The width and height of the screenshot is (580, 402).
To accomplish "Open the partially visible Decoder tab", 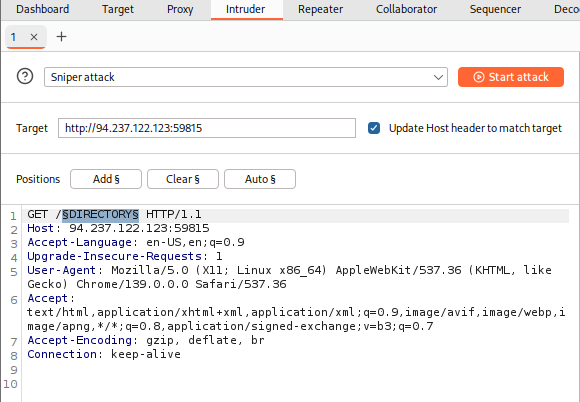I will [x=567, y=9].
